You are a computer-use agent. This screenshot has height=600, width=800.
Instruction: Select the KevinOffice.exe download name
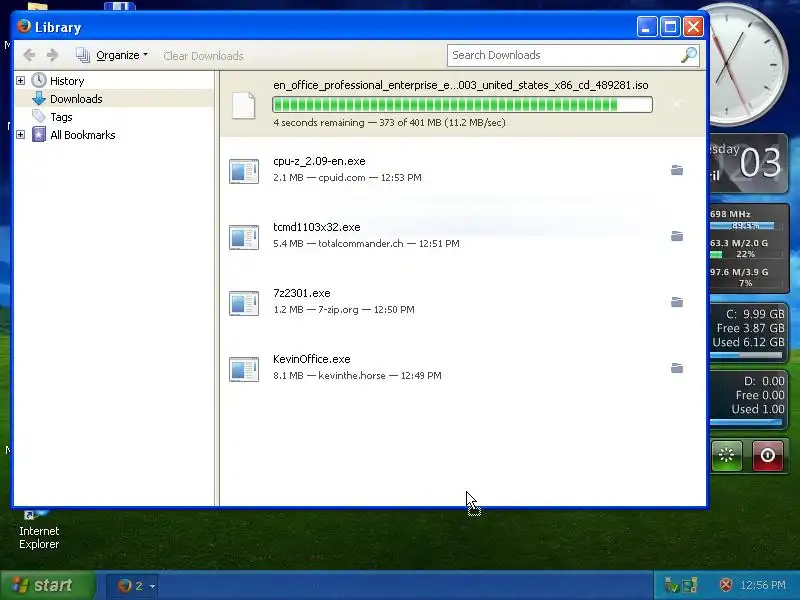tap(312, 359)
